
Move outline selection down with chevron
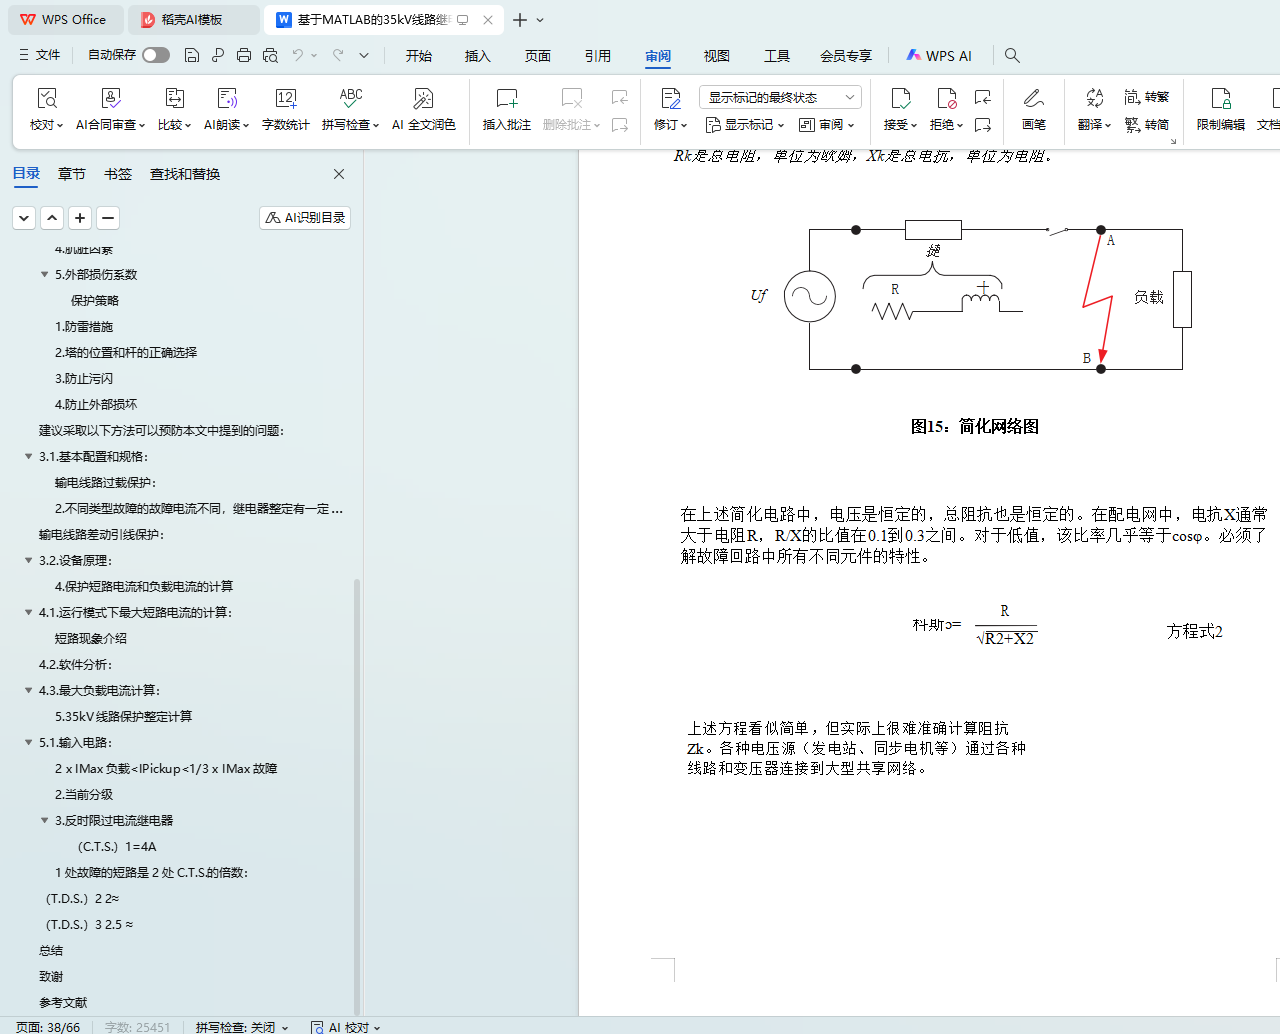24,217
